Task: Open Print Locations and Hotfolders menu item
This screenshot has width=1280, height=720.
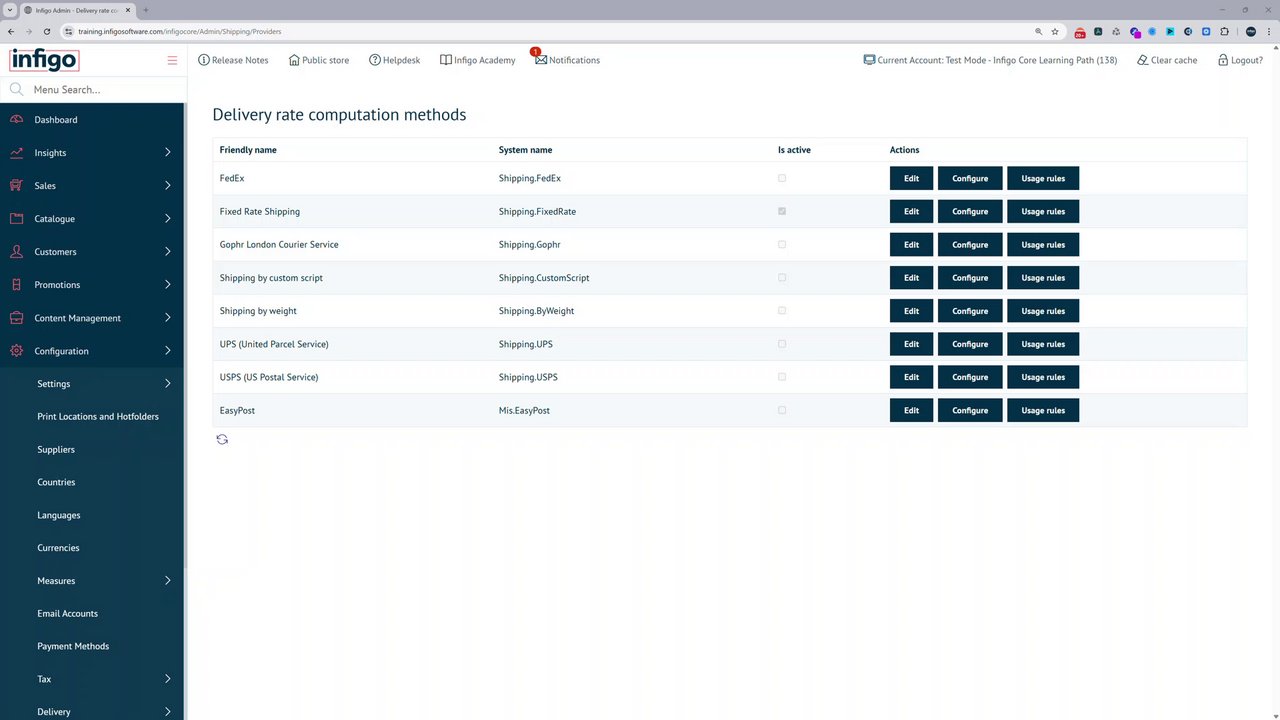Action: tap(98, 417)
